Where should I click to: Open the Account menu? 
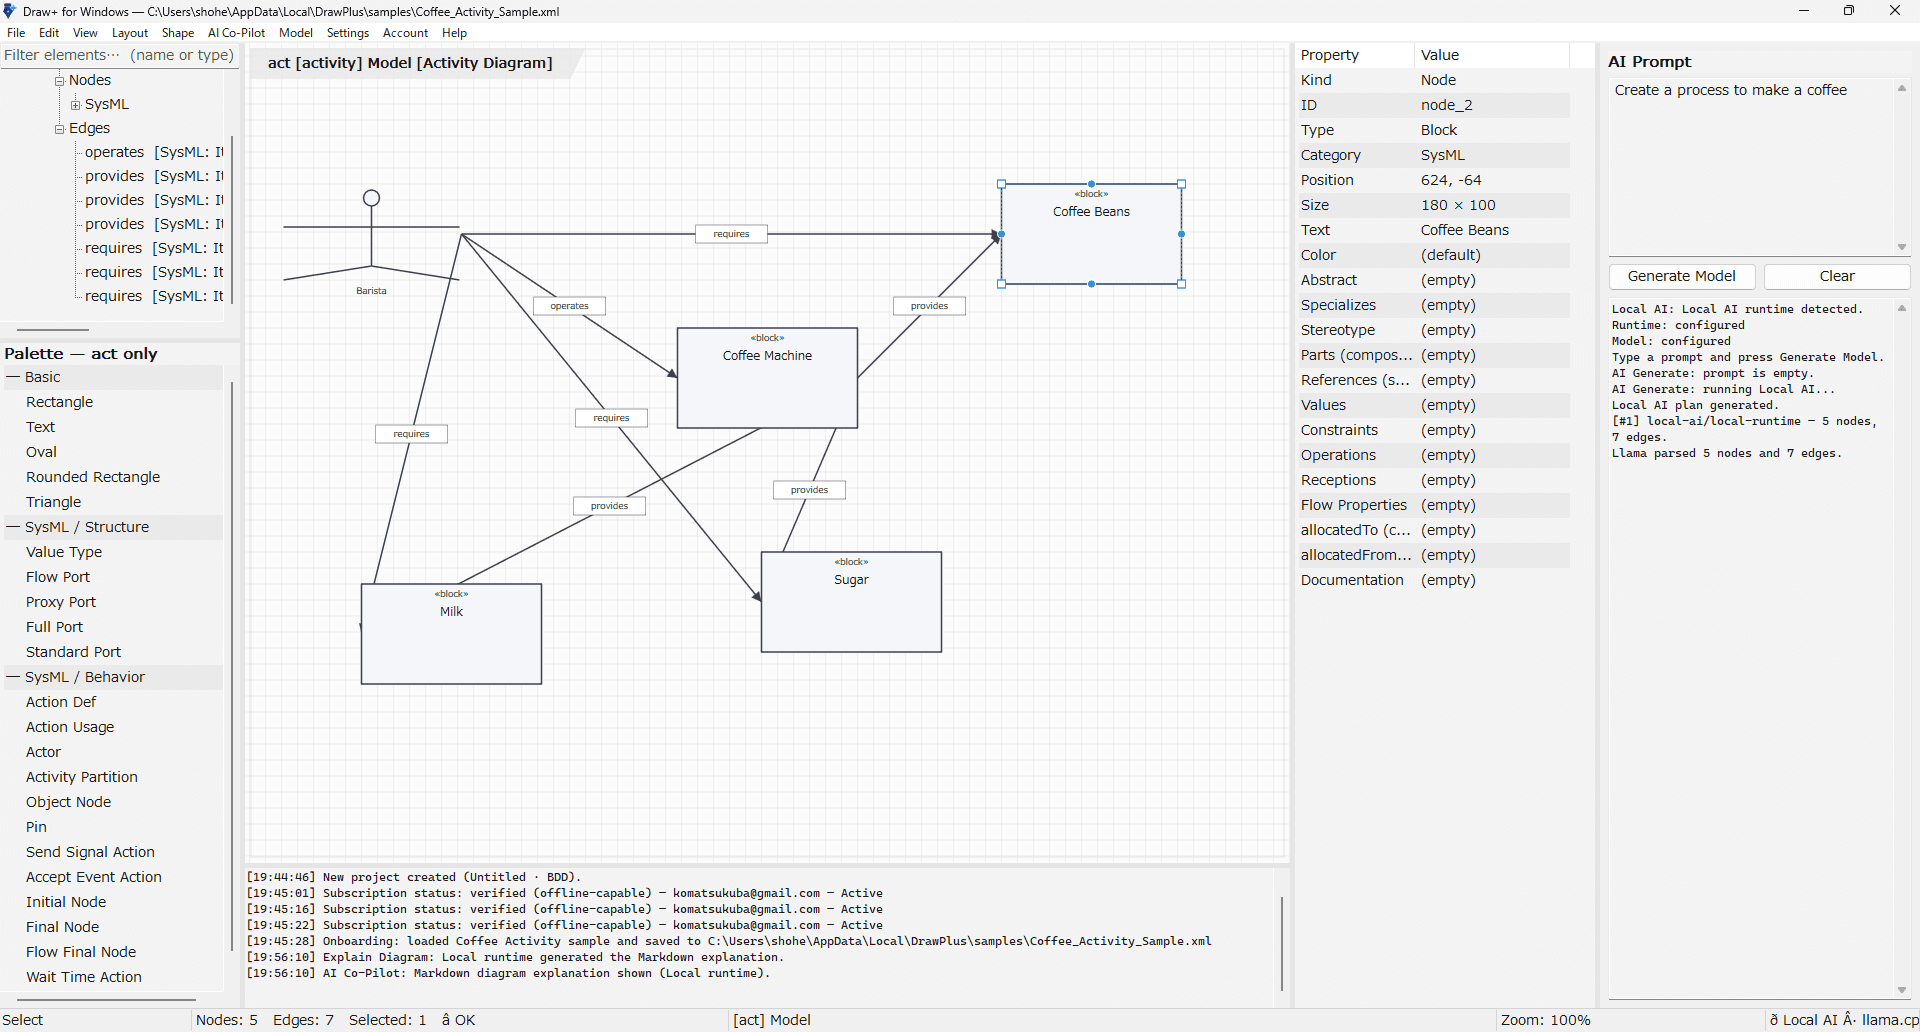pyautogui.click(x=405, y=33)
